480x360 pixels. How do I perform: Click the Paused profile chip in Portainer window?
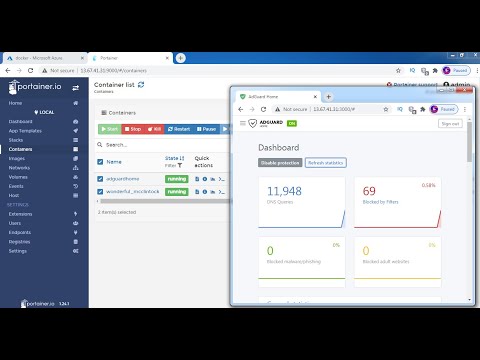point(456,70)
